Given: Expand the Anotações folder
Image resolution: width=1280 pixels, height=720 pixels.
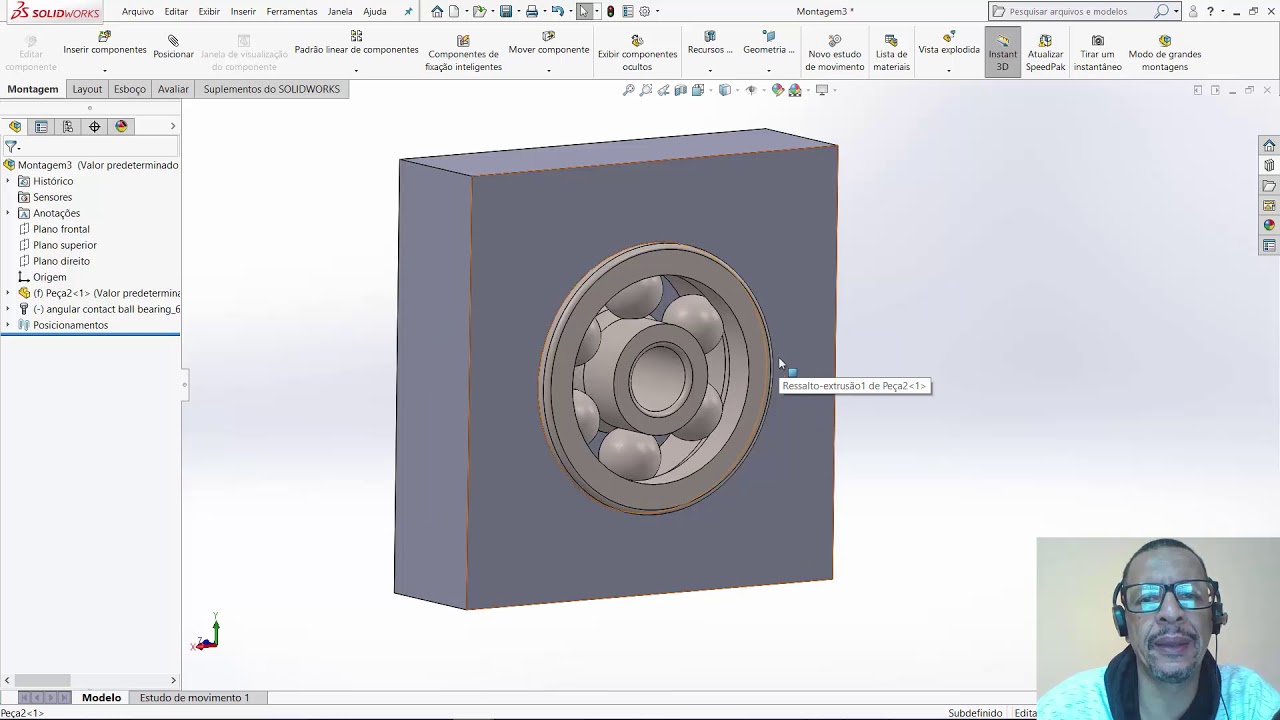Looking at the screenshot, I should tap(8, 213).
